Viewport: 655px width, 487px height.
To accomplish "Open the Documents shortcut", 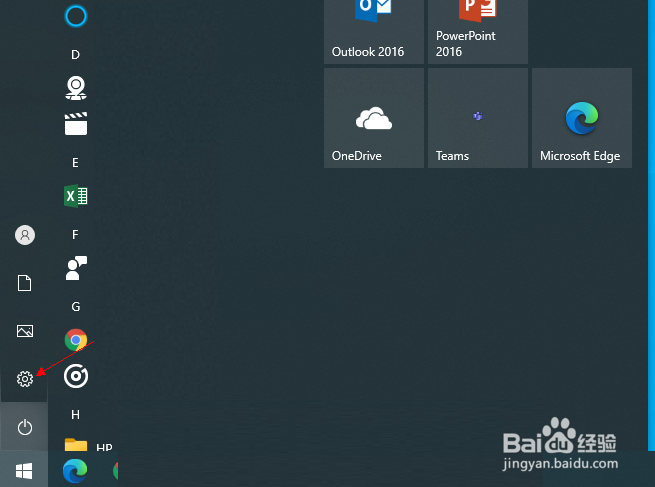I will (24, 283).
